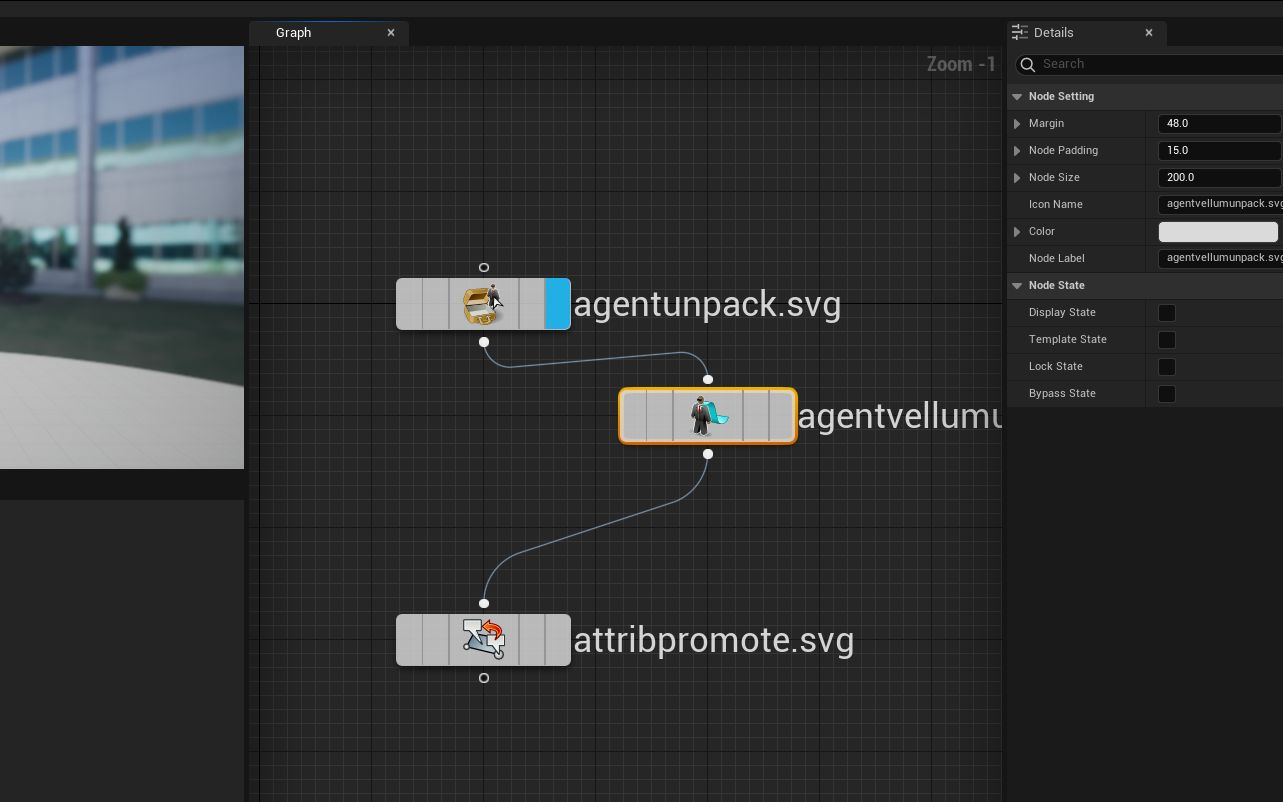This screenshot has width=1283, height=802.
Task: Switch to the Graph tab
Action: 294,33
